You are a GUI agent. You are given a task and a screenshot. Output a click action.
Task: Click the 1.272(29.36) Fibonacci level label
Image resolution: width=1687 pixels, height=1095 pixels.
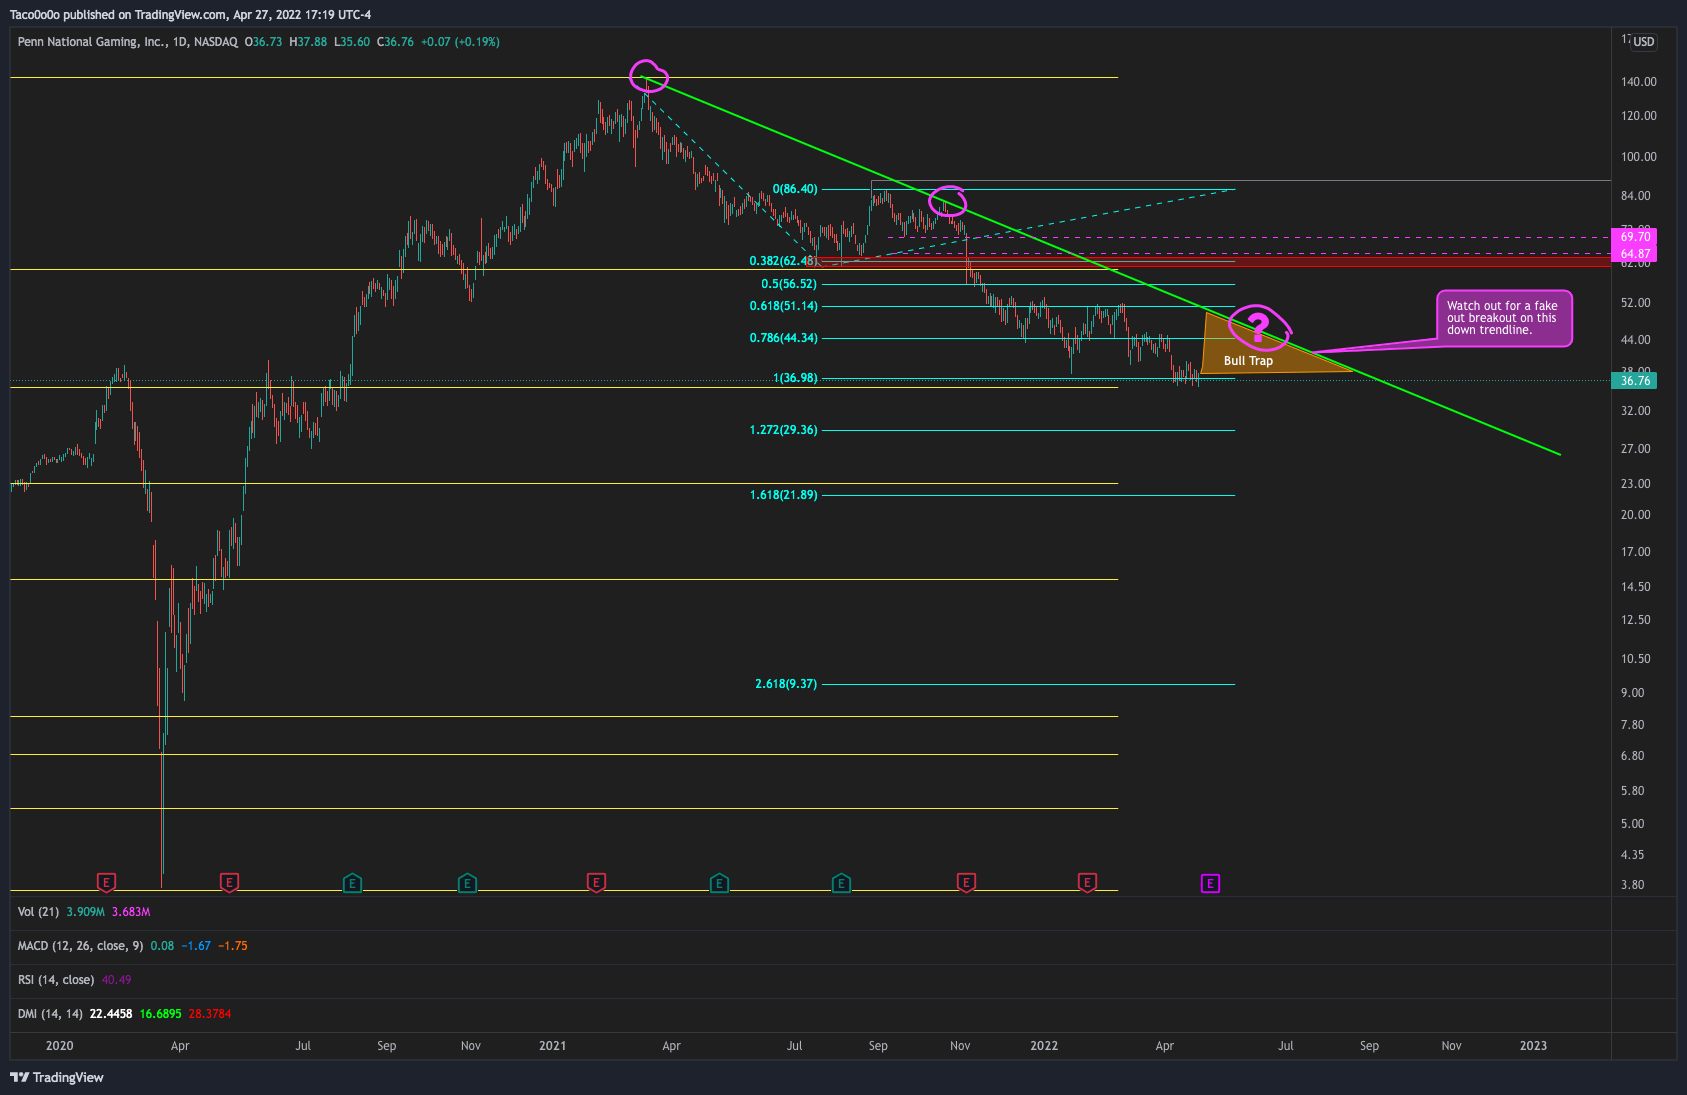click(783, 430)
